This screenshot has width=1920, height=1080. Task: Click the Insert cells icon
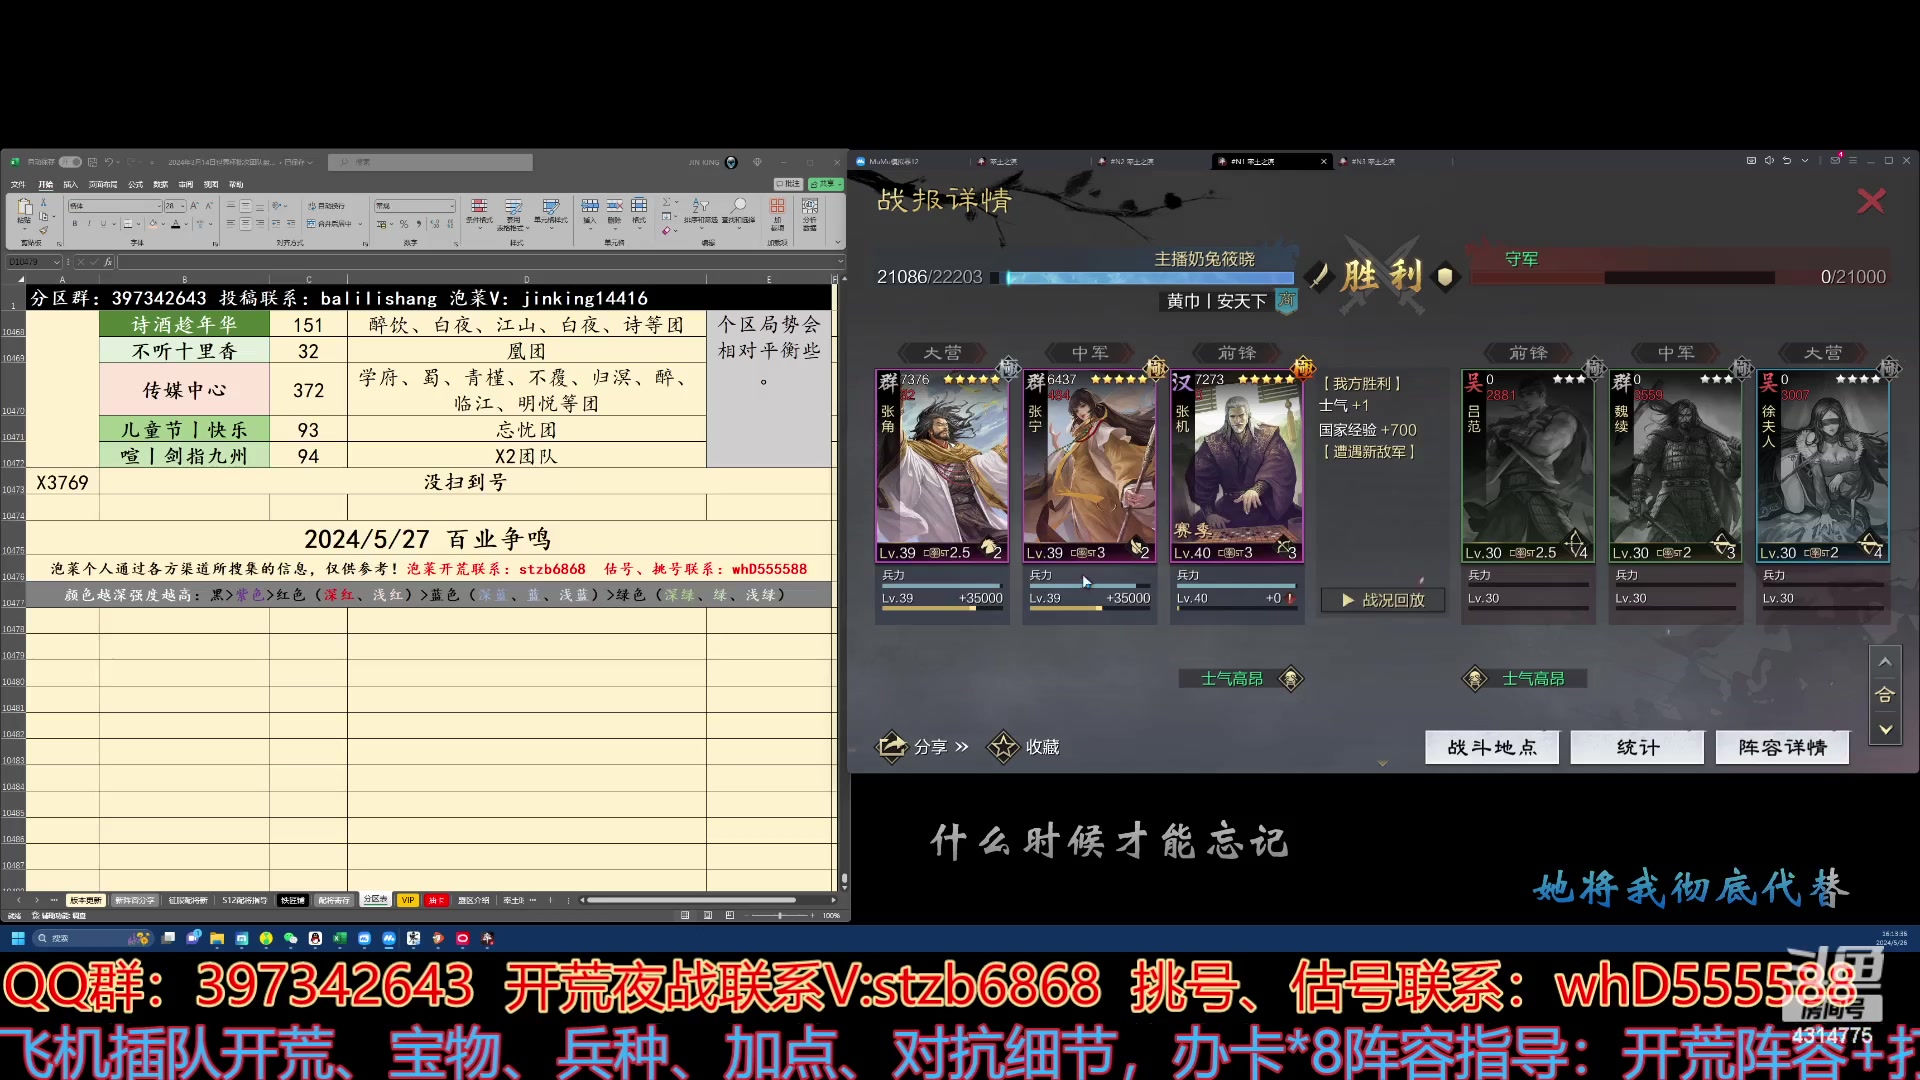pyautogui.click(x=590, y=206)
